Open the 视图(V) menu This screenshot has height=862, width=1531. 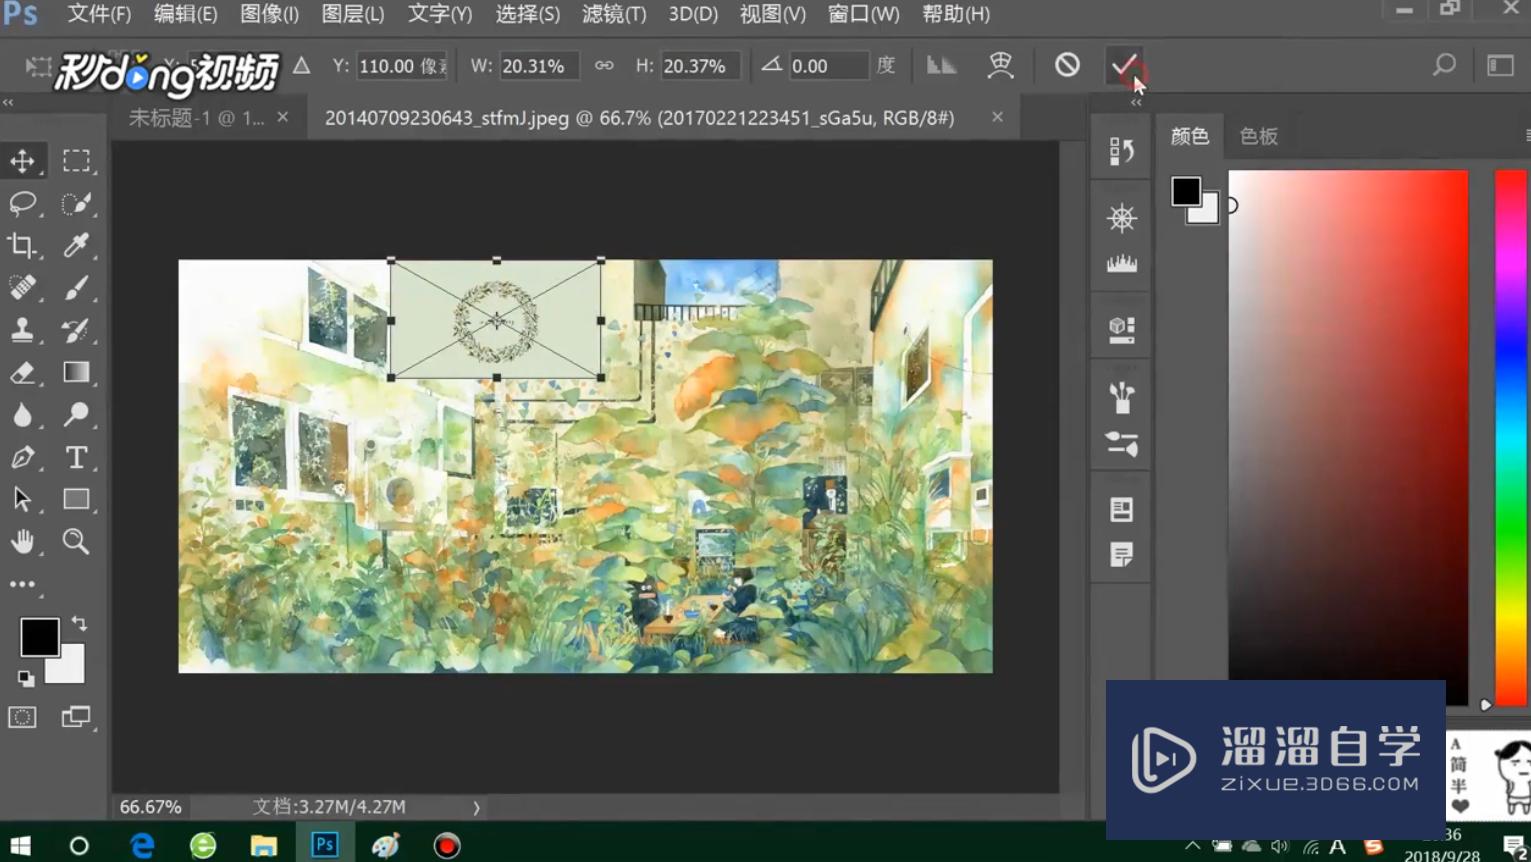(x=772, y=14)
